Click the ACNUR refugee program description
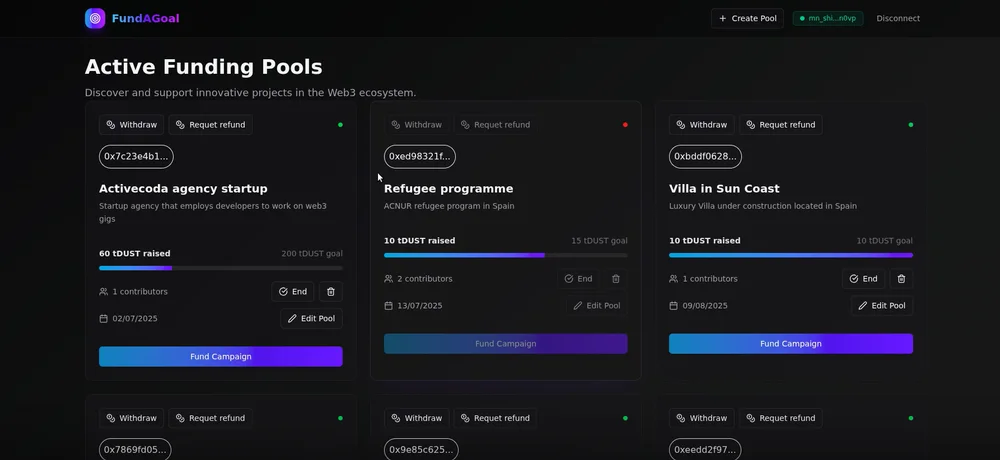 point(449,206)
